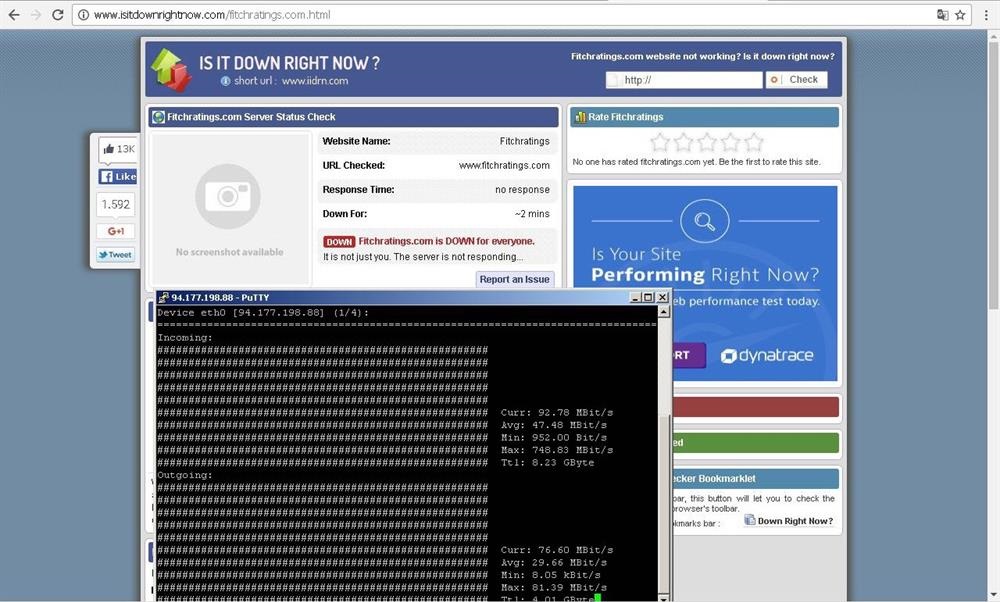The image size is (1000, 602).
Task: Click the 'Incoming:' label in PuTTY
Action: pyautogui.click(x=185, y=338)
